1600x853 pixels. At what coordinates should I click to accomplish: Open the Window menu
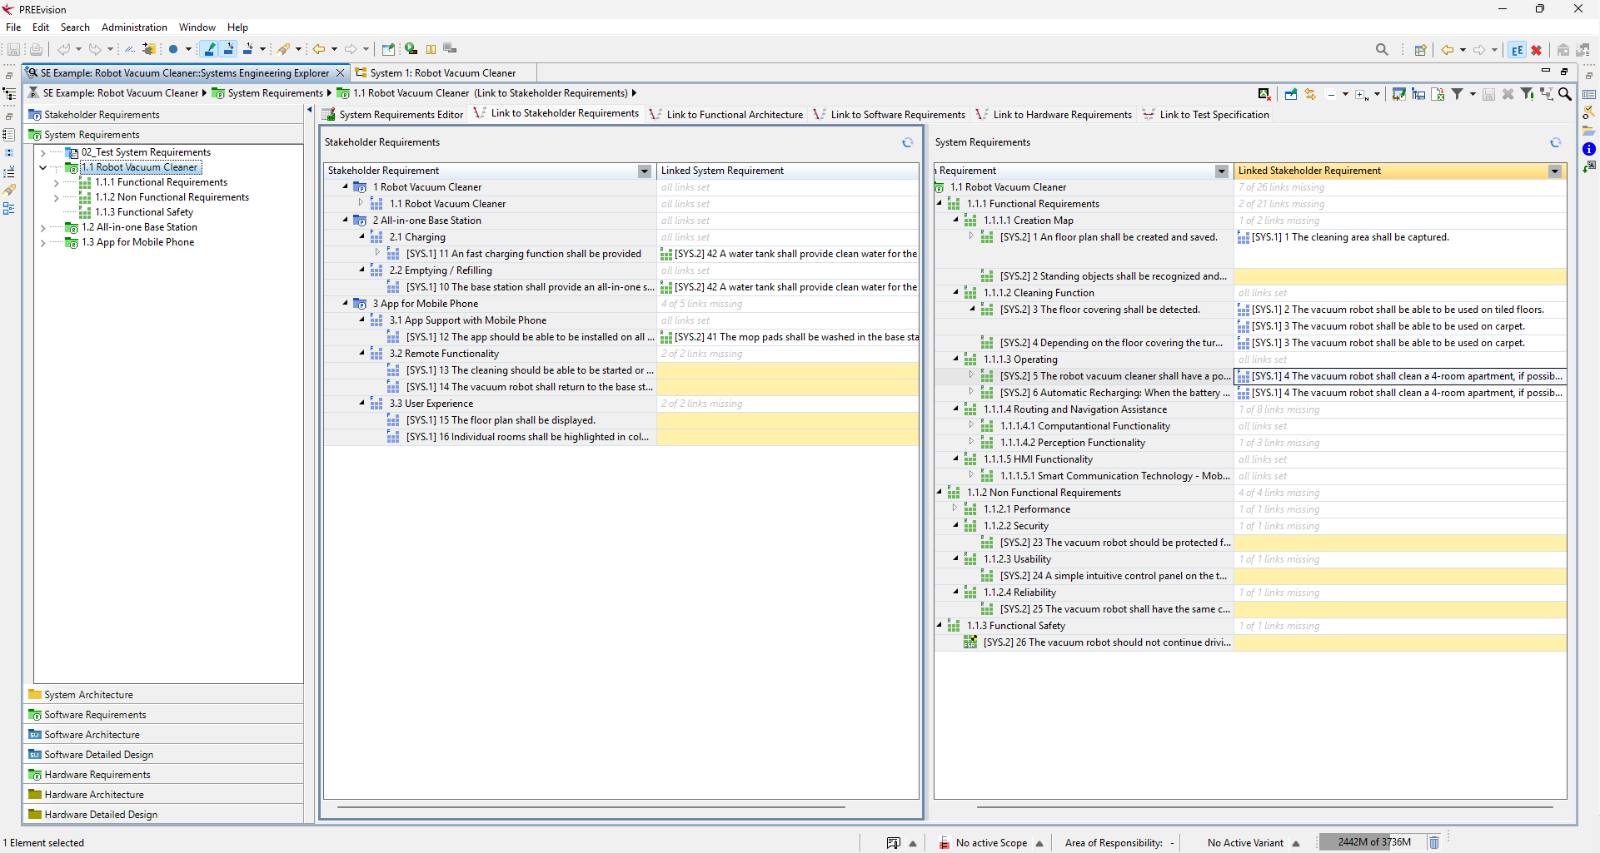pyautogui.click(x=197, y=27)
